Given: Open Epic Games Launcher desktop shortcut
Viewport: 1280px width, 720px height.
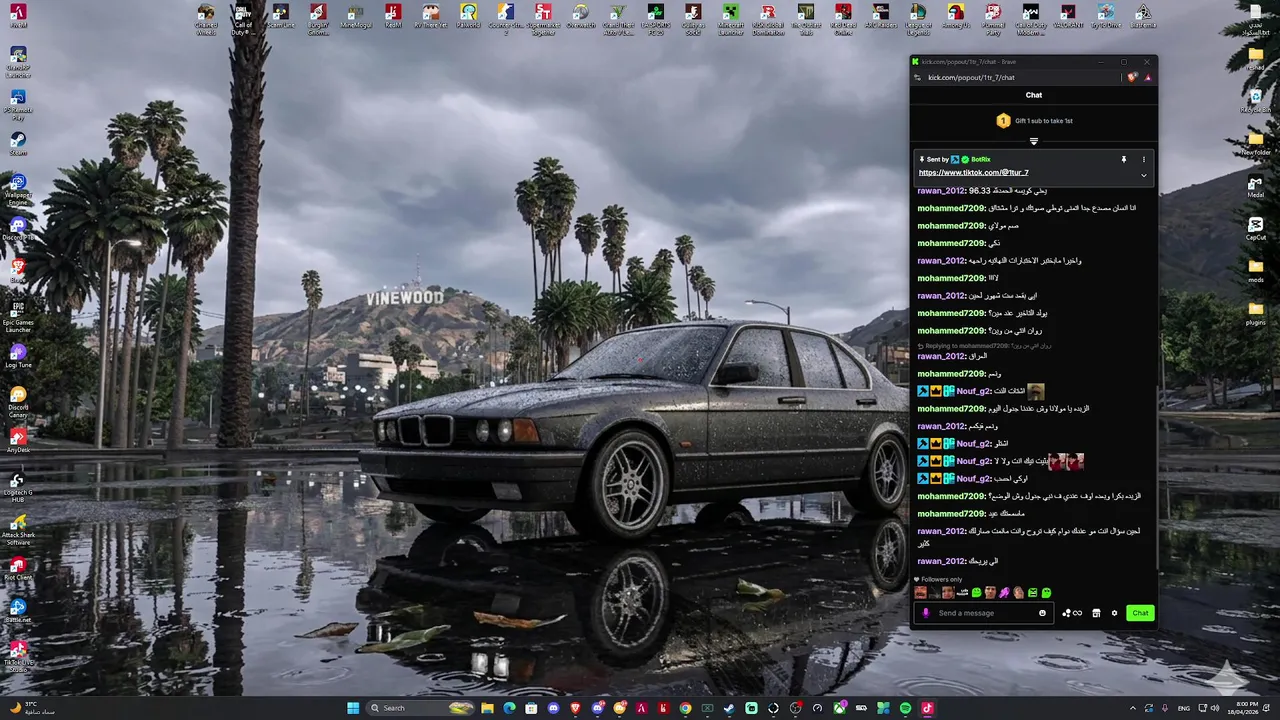Looking at the screenshot, I should pos(18,315).
